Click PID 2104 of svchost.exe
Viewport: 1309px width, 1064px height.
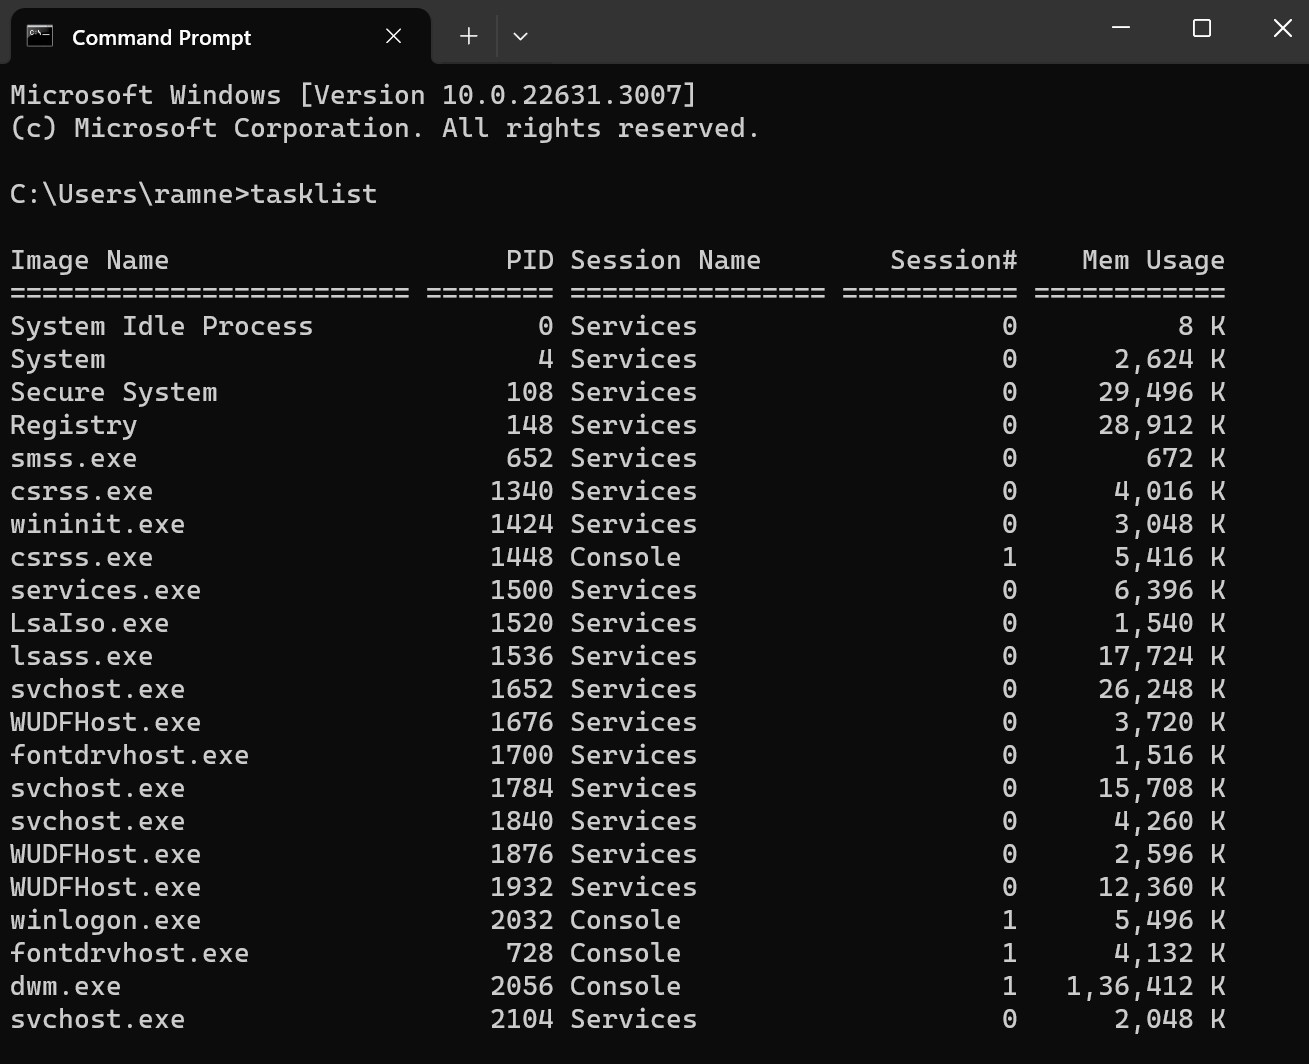click(522, 1019)
